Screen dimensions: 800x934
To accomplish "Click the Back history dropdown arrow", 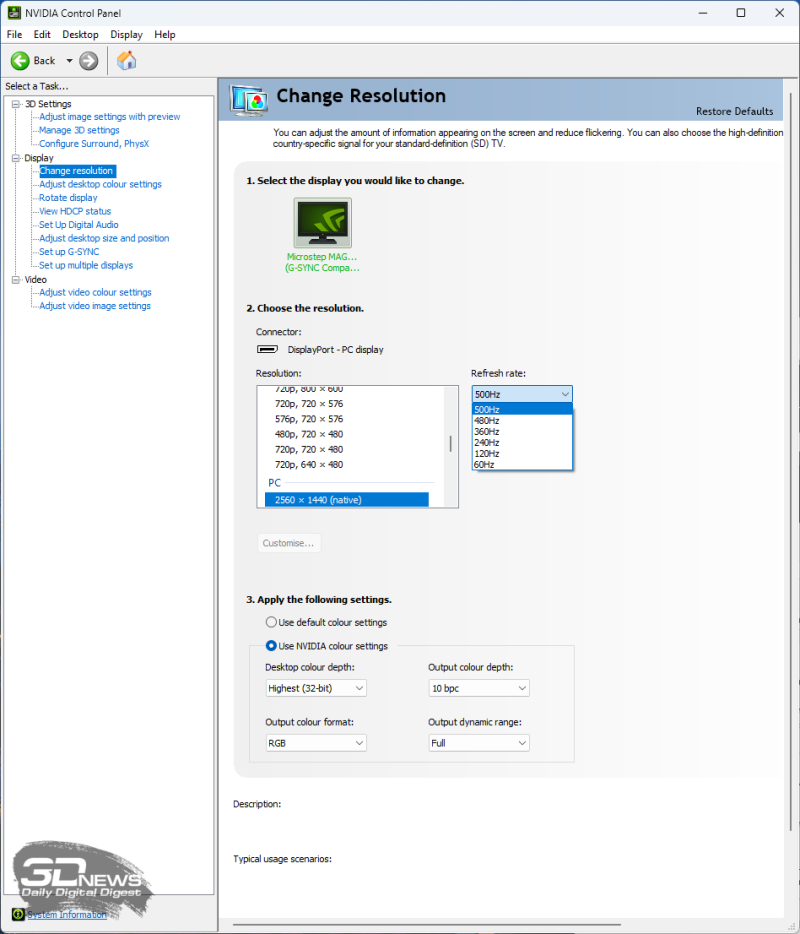I will coord(69,61).
